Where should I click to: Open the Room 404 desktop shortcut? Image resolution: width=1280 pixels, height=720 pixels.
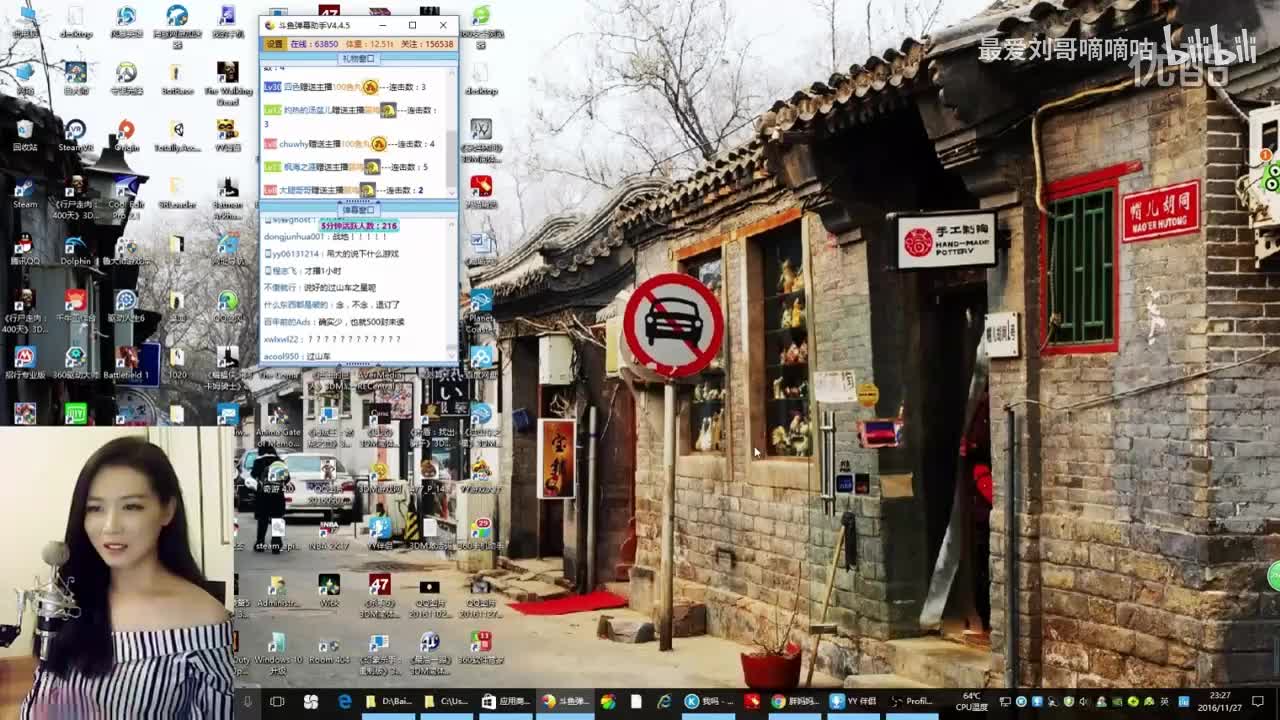coord(329,647)
